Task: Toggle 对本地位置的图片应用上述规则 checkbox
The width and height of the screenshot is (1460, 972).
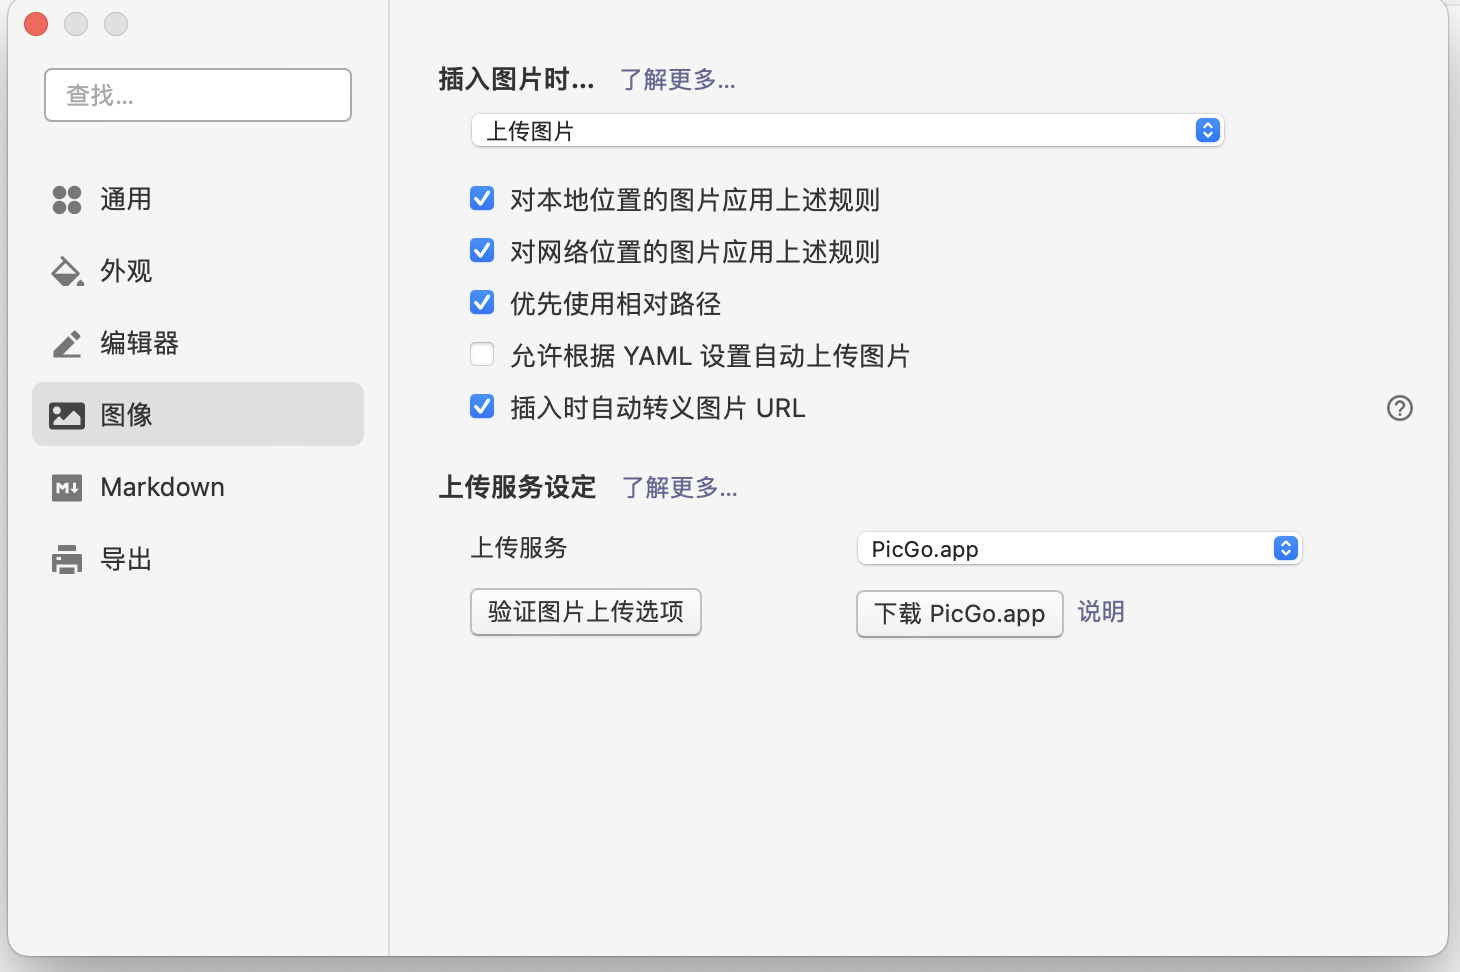Action: point(482,198)
